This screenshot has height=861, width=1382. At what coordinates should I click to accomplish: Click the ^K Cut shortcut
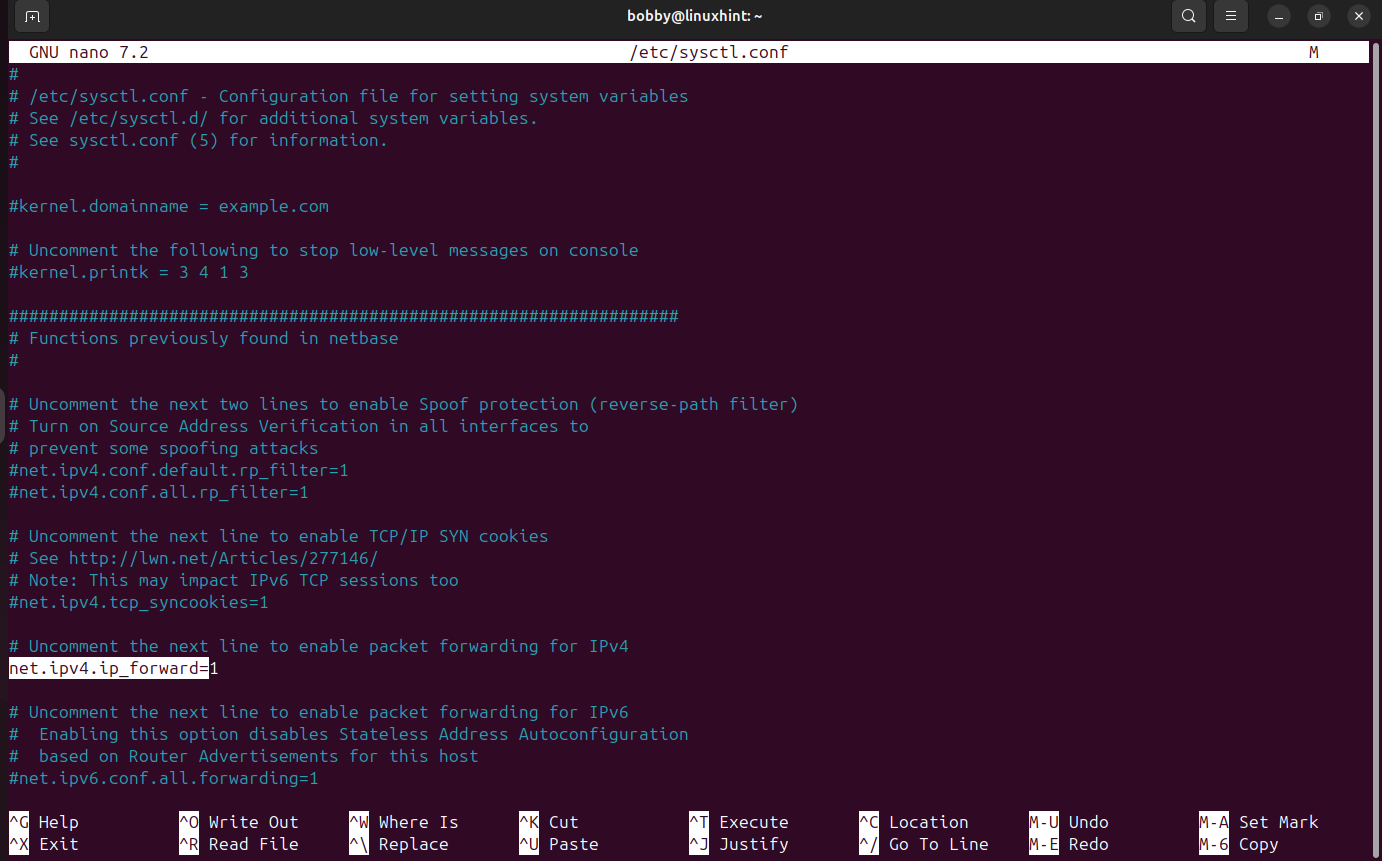549,822
